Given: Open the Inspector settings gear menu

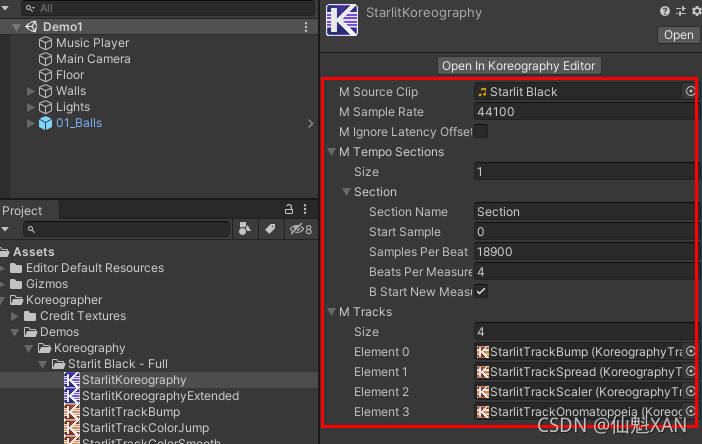Looking at the screenshot, I should pos(697,11).
